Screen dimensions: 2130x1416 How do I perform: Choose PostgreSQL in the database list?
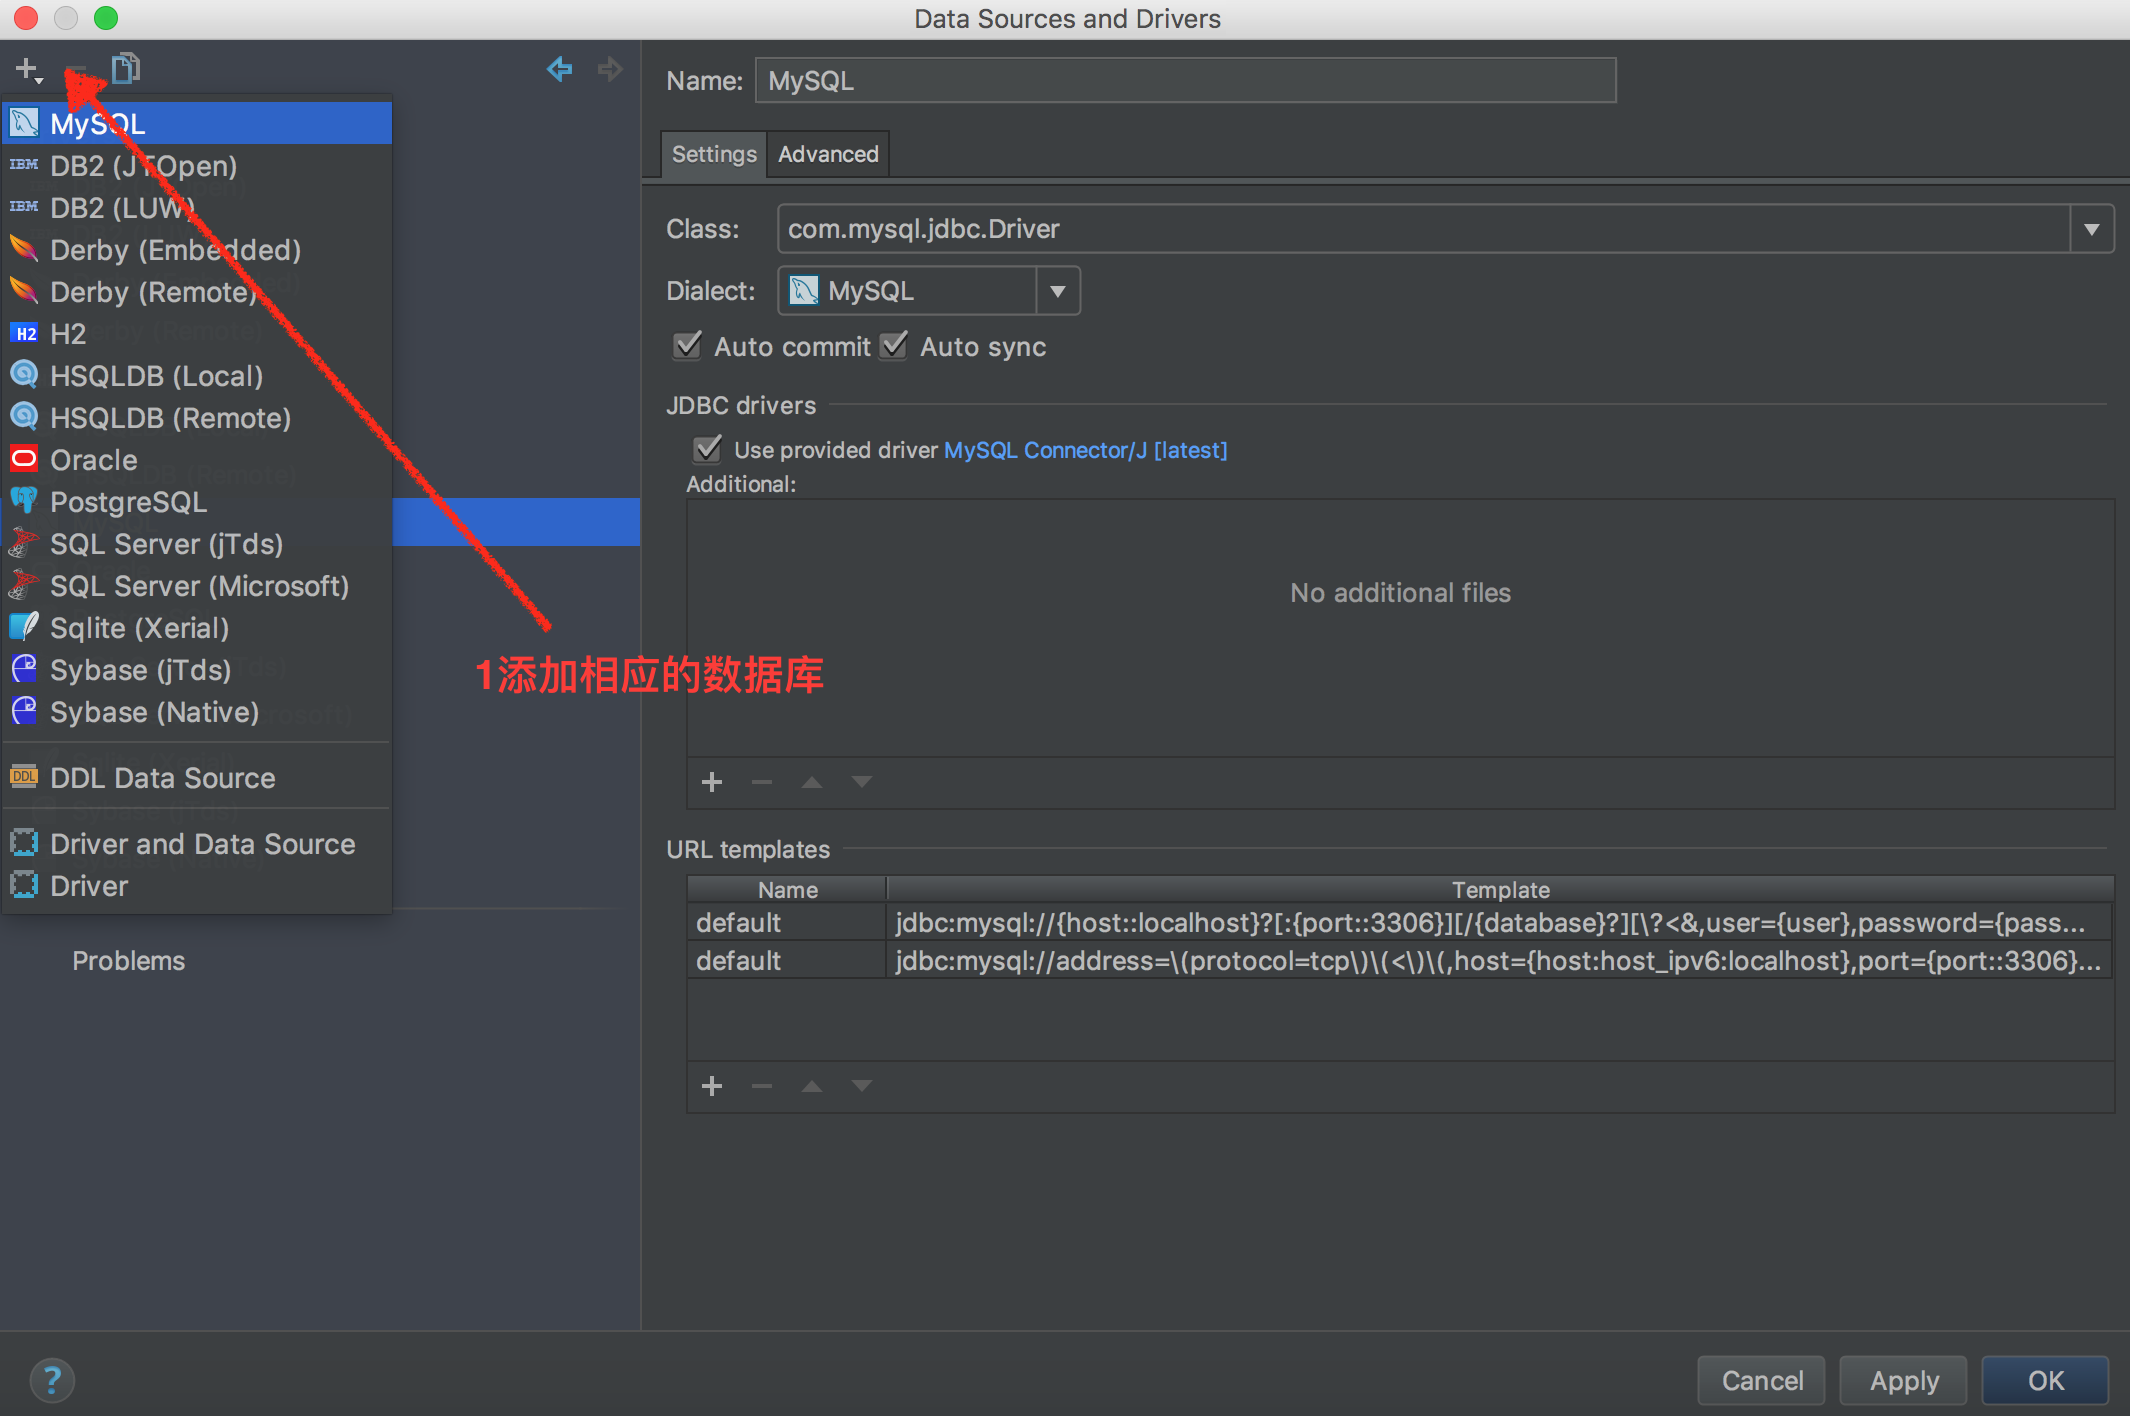(197, 501)
